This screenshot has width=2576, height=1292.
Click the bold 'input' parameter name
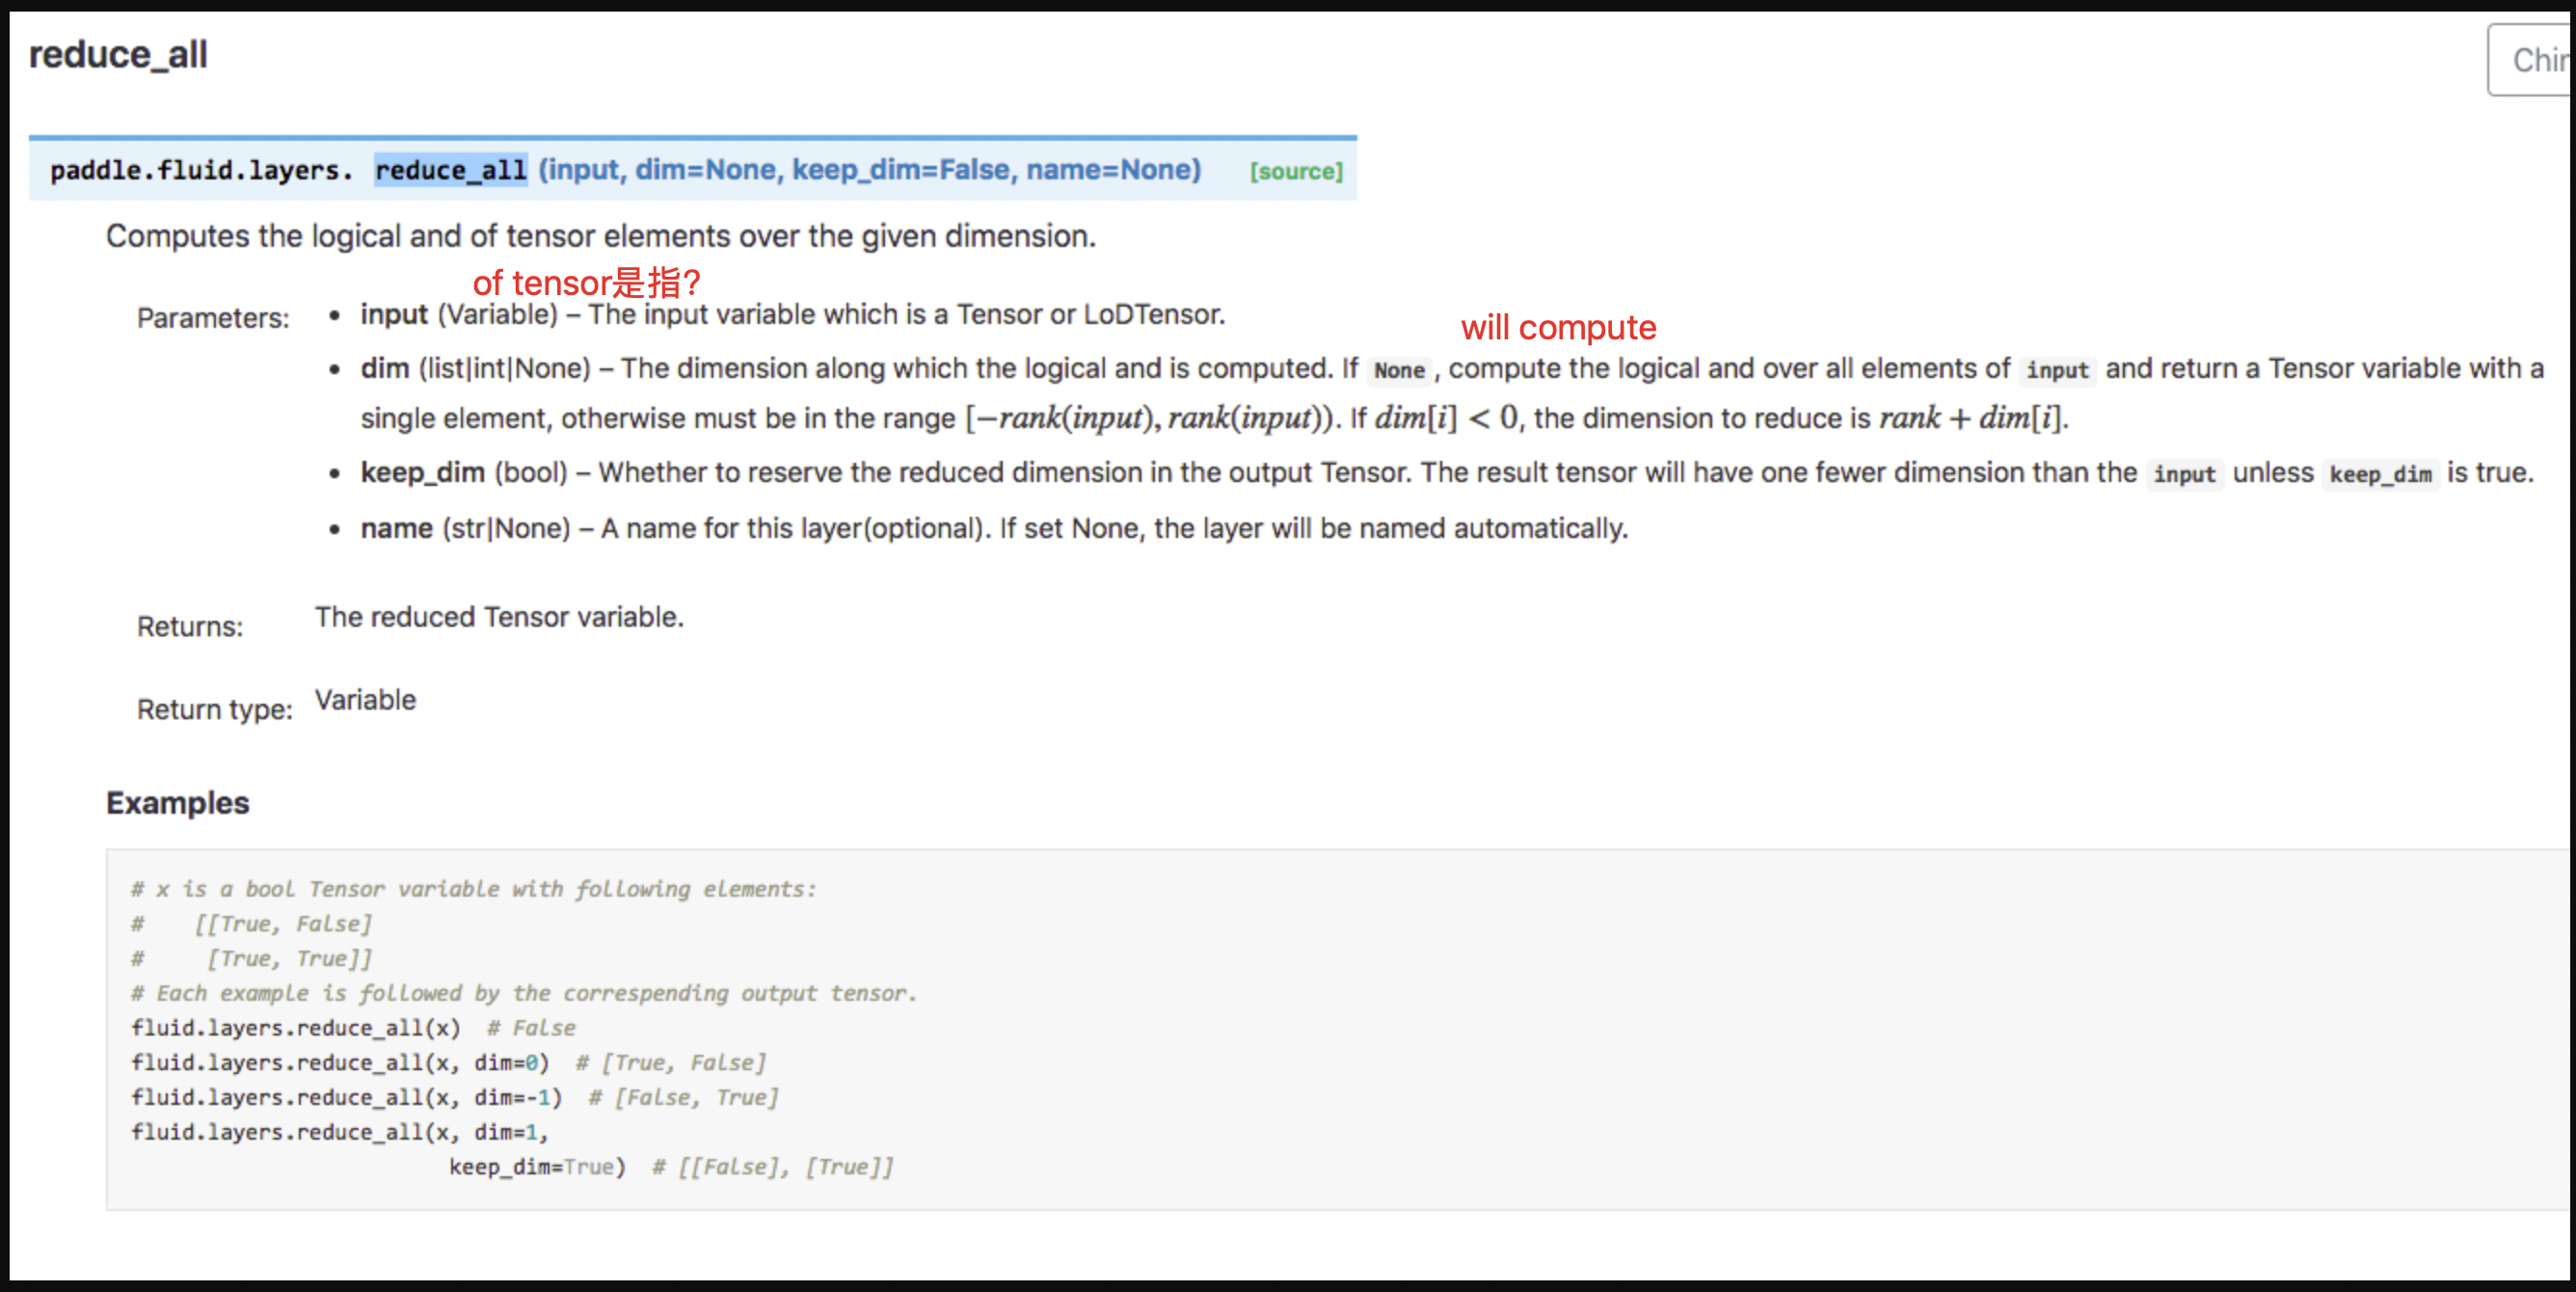click(393, 314)
